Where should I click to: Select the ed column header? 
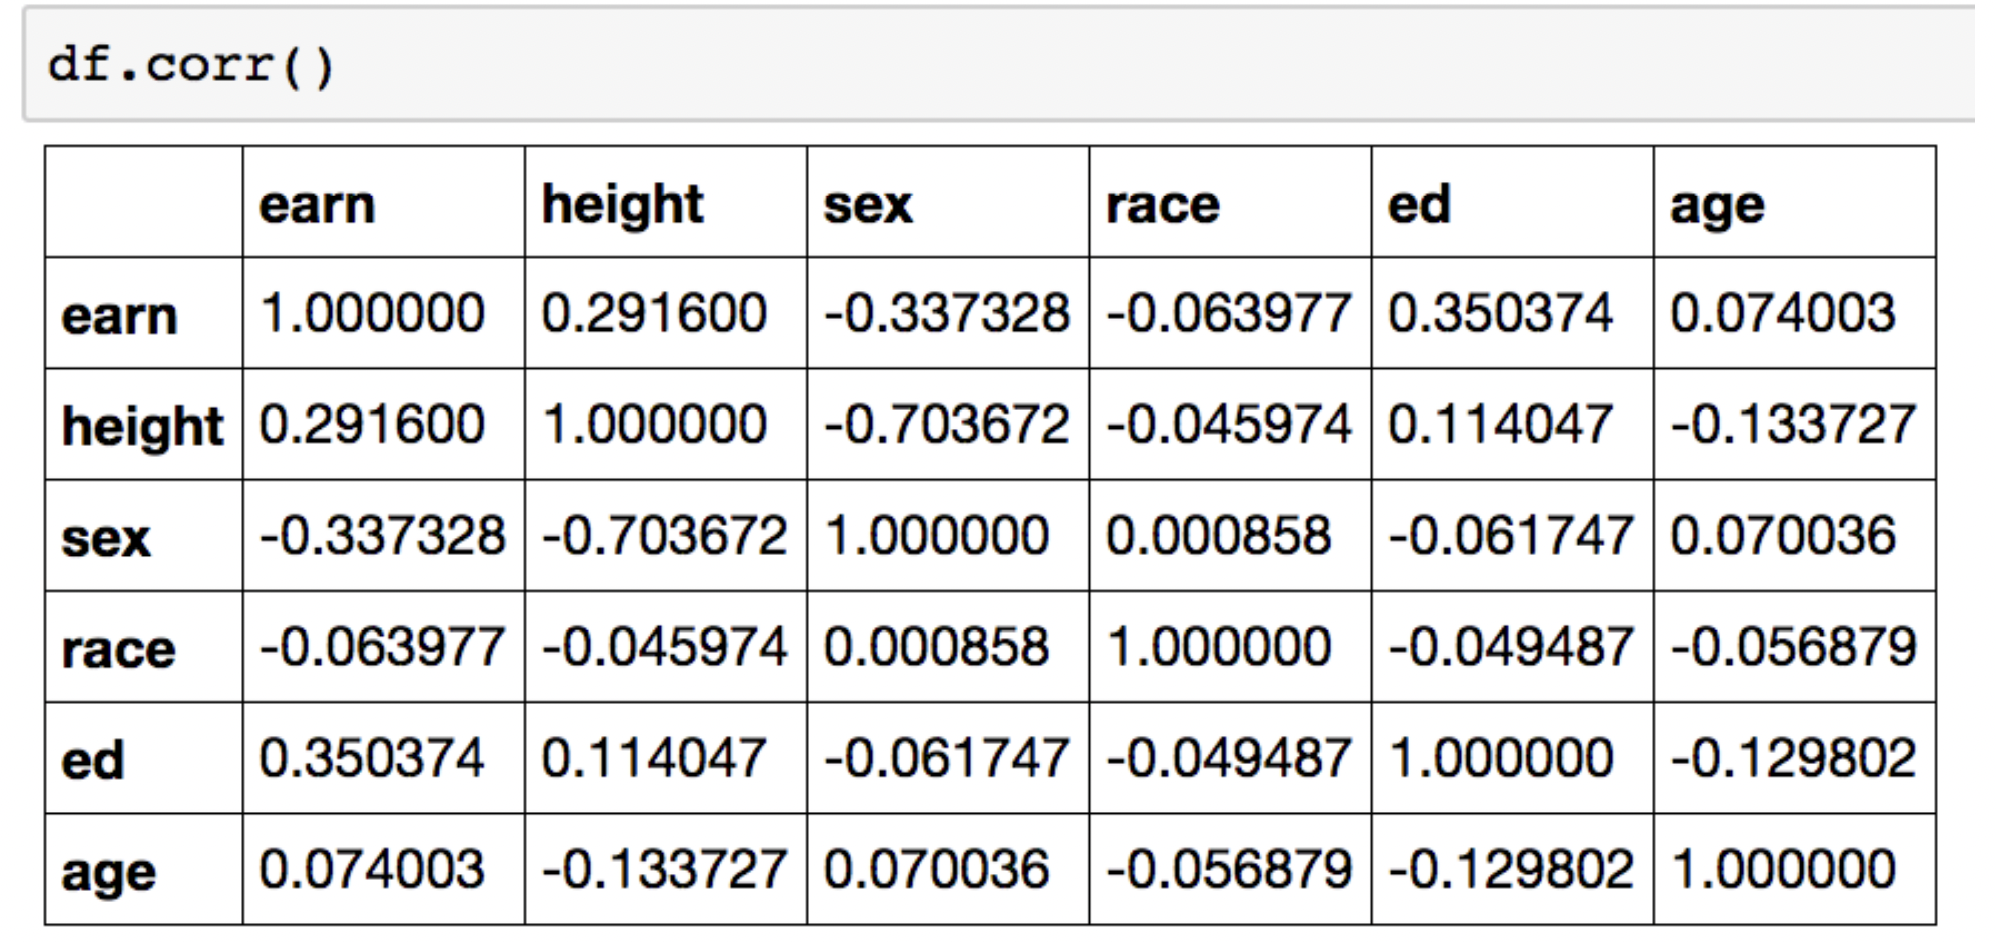tap(1512, 202)
